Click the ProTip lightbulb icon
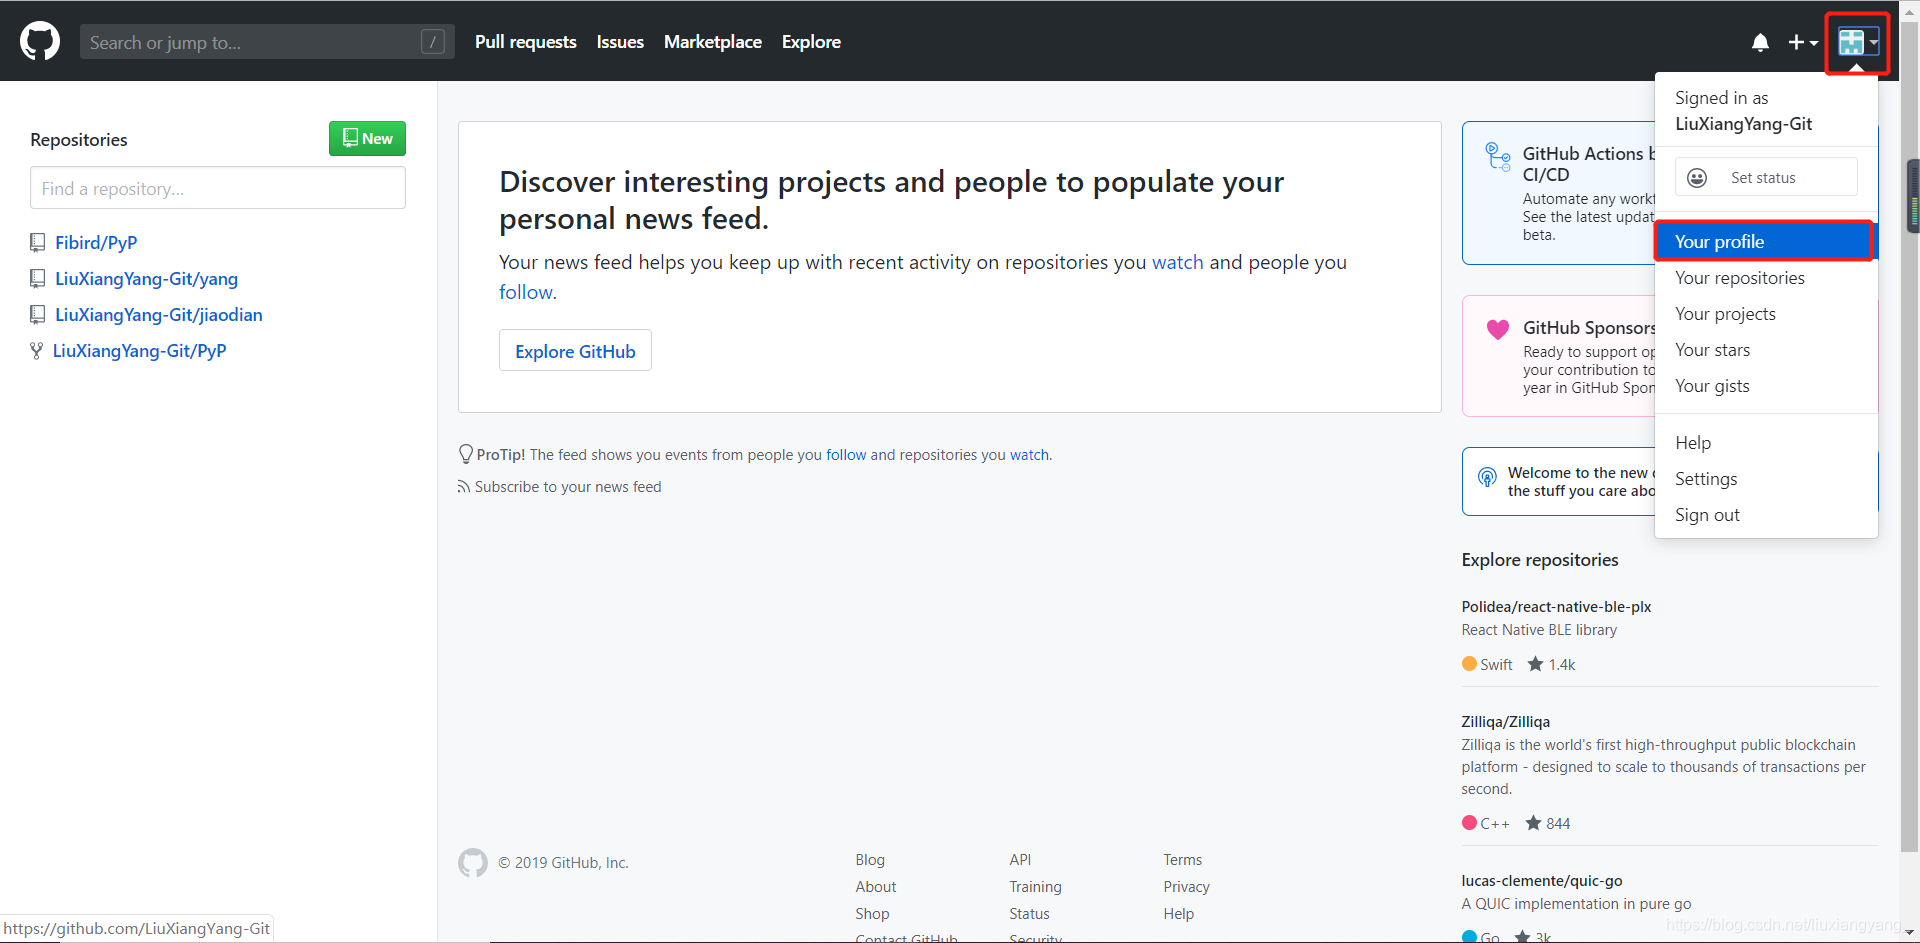This screenshot has height=943, width=1920. 466,454
